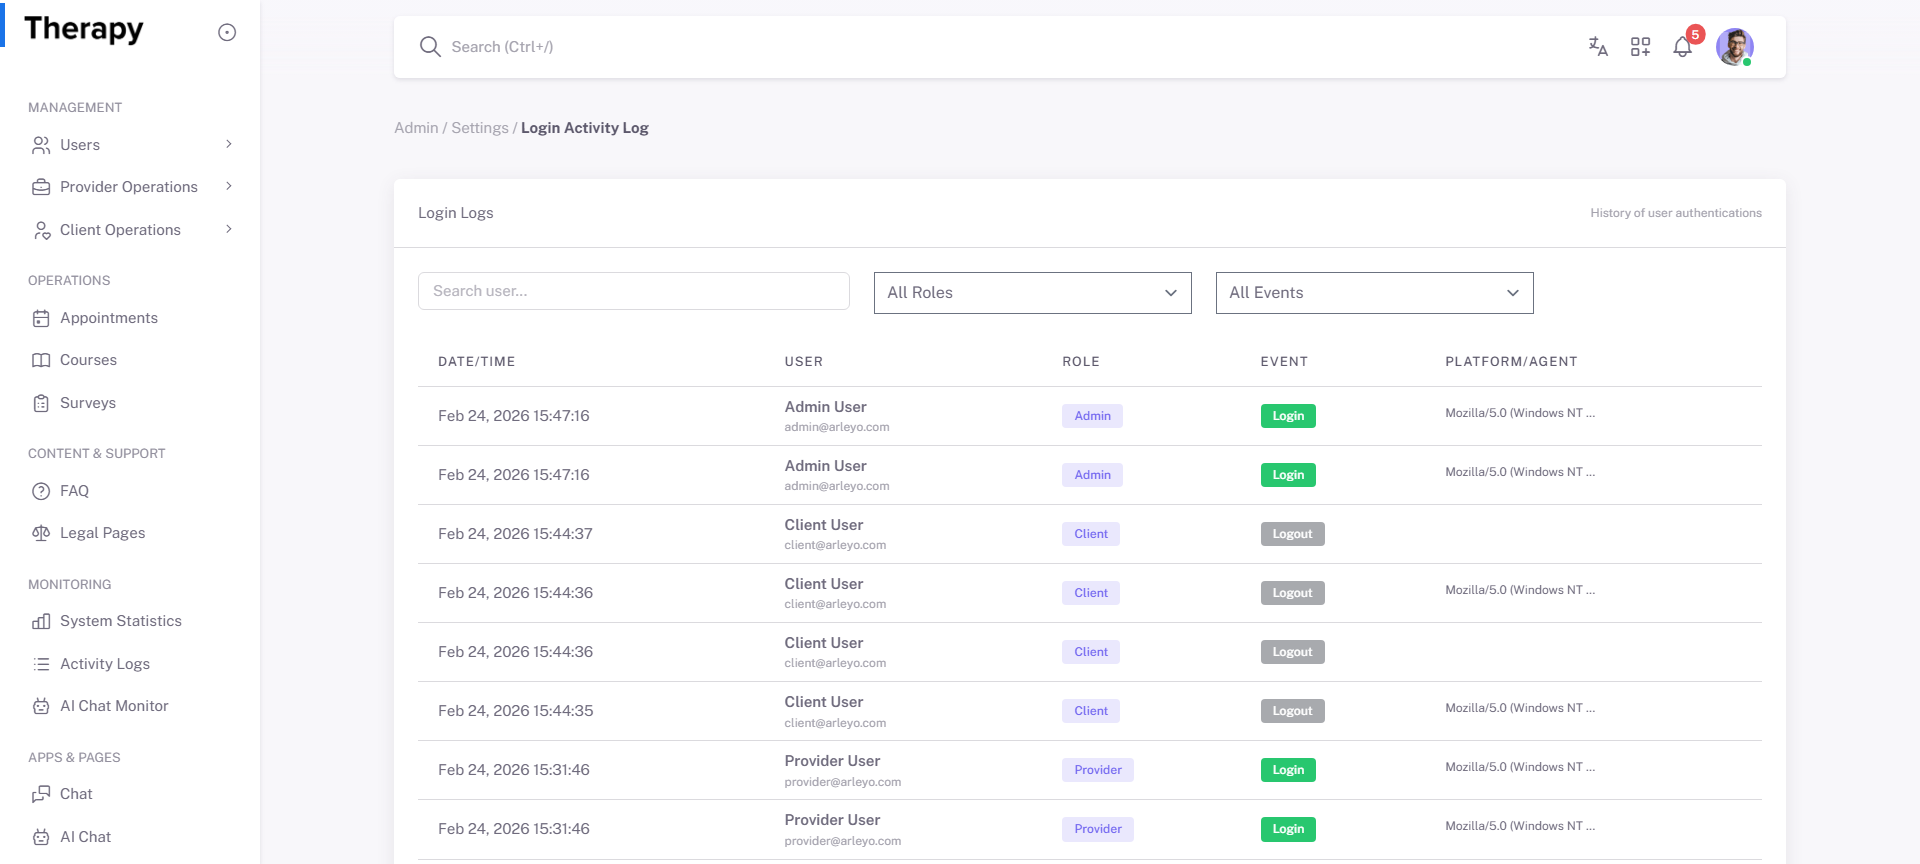This screenshot has height=864, width=1920.
Task: Click the Provider Operations briefcase icon
Action: click(x=41, y=187)
